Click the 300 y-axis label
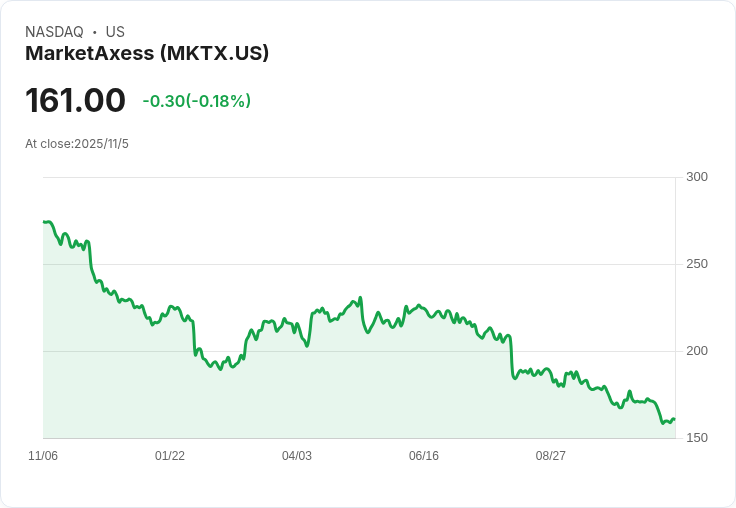This screenshot has height=508, width=736. point(697,177)
